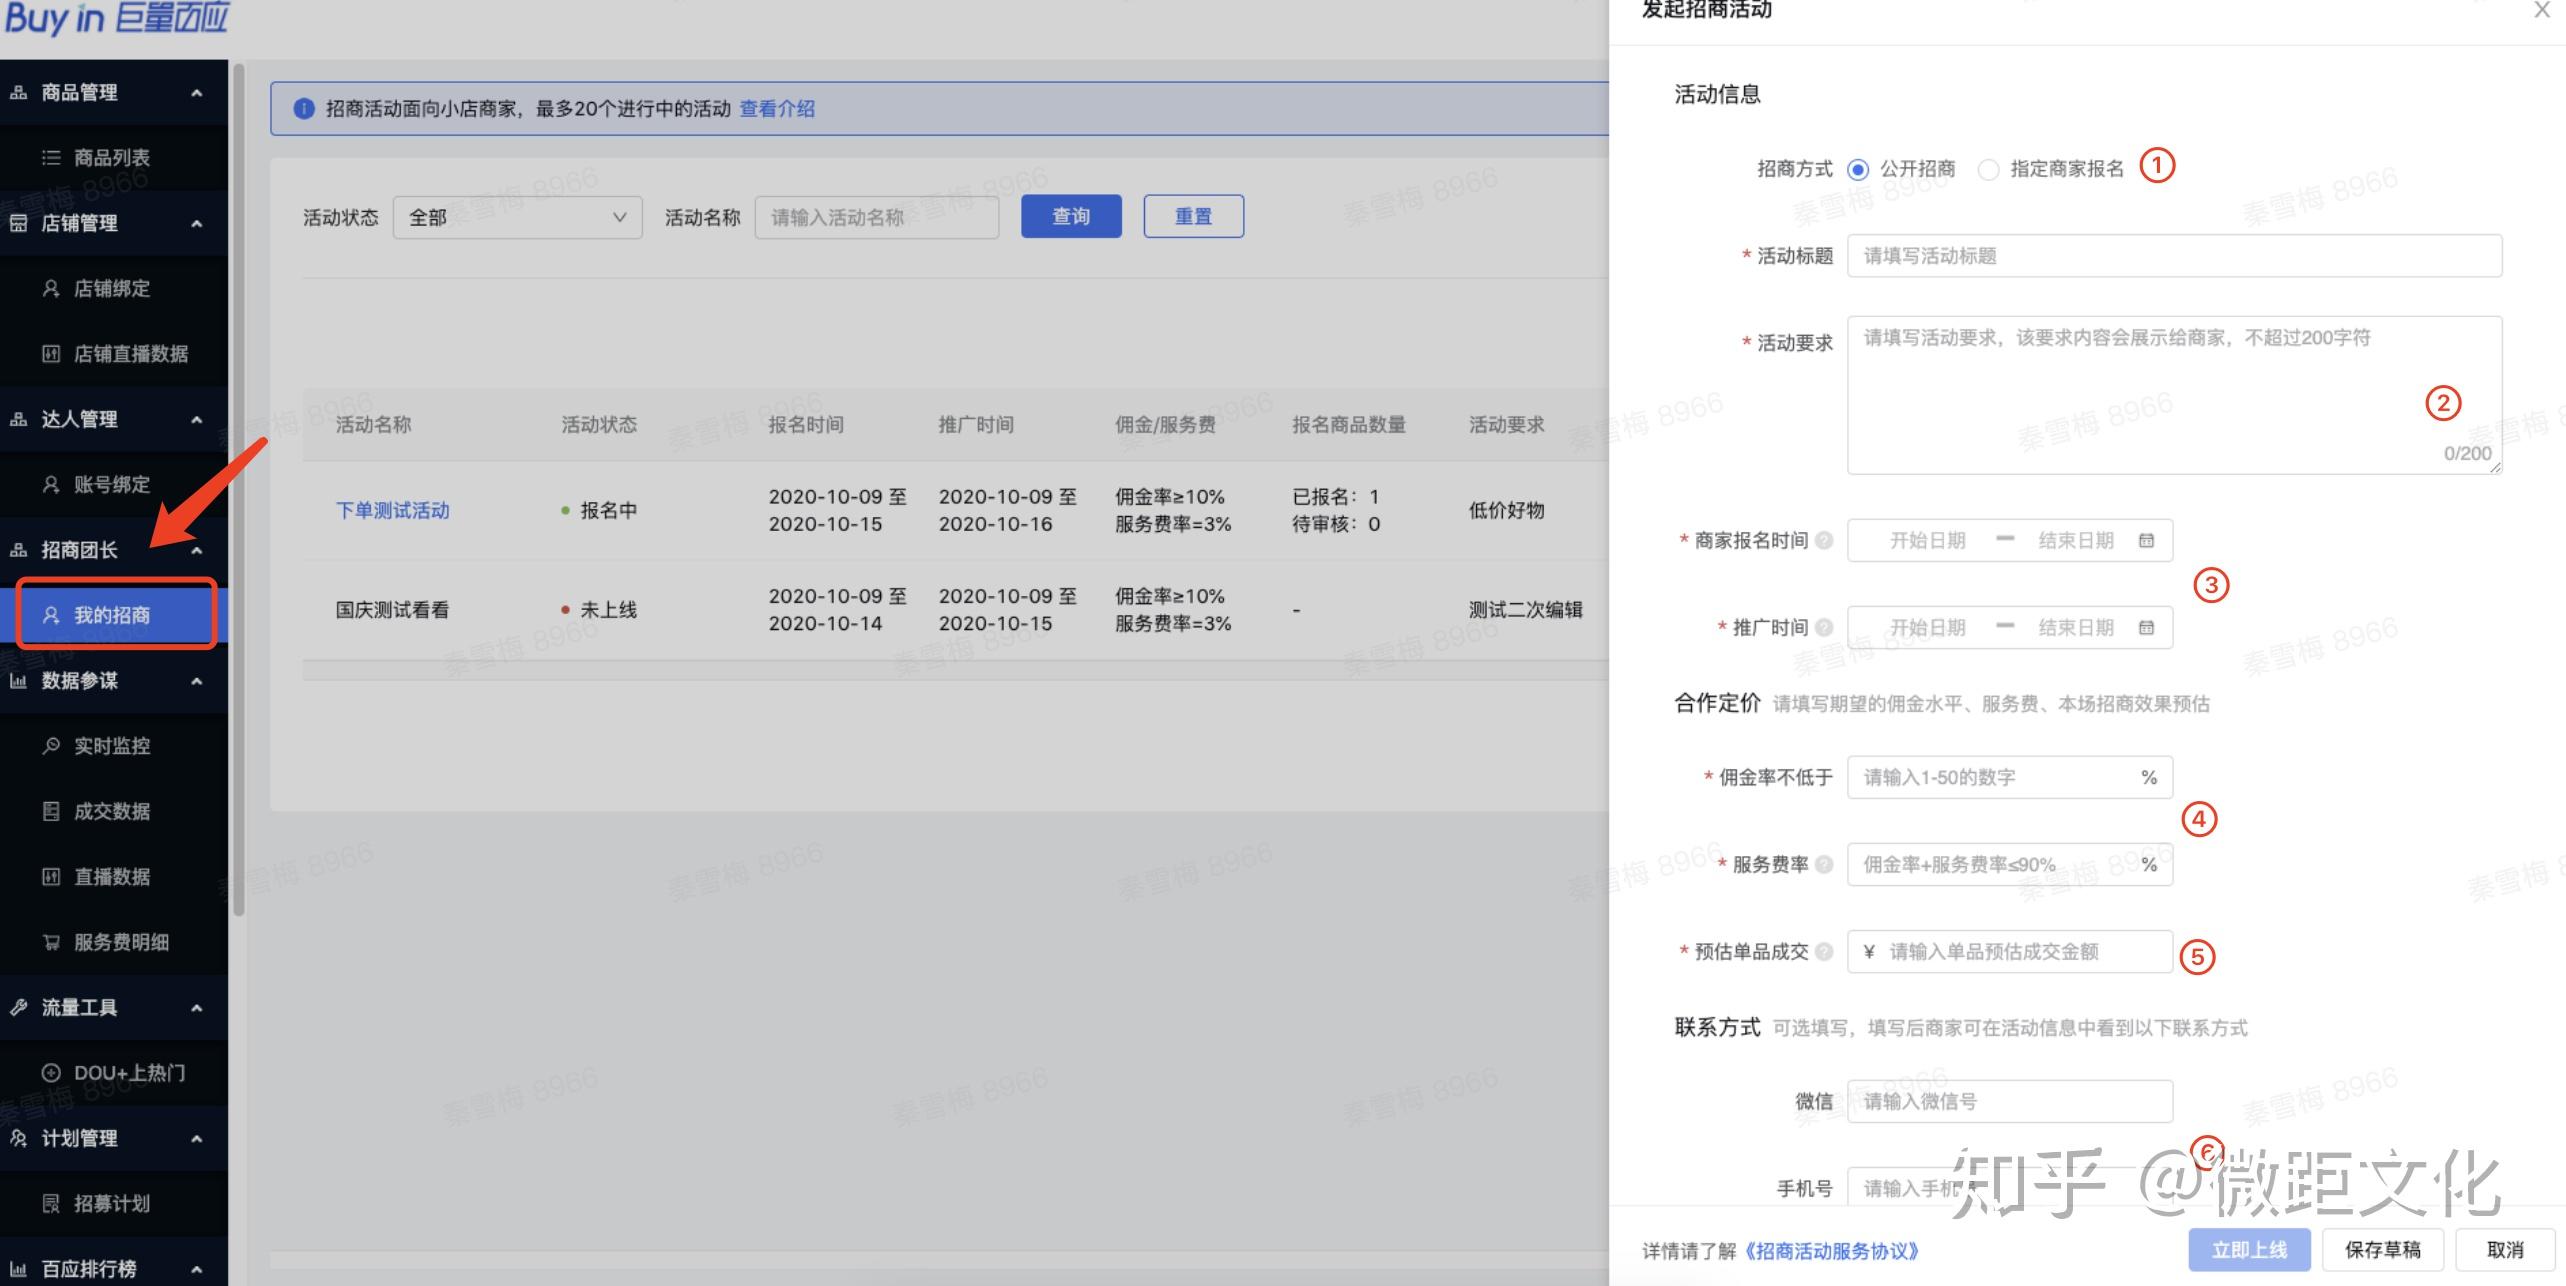2566x1286 pixels.
Task: Open DOU+上热门 in the sidebar
Action: [129, 1073]
